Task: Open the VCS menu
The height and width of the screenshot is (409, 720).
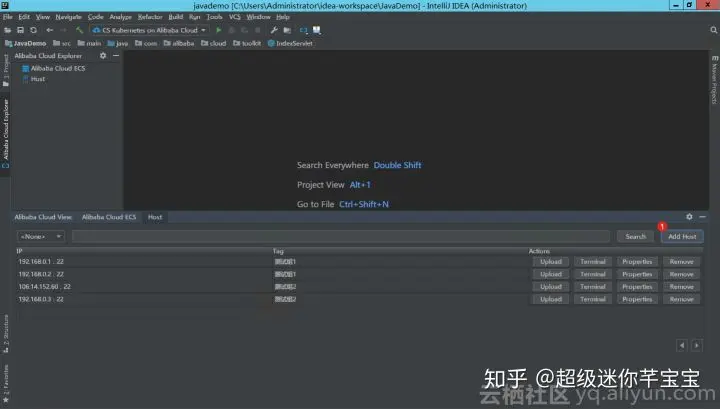Action: pos(235,17)
